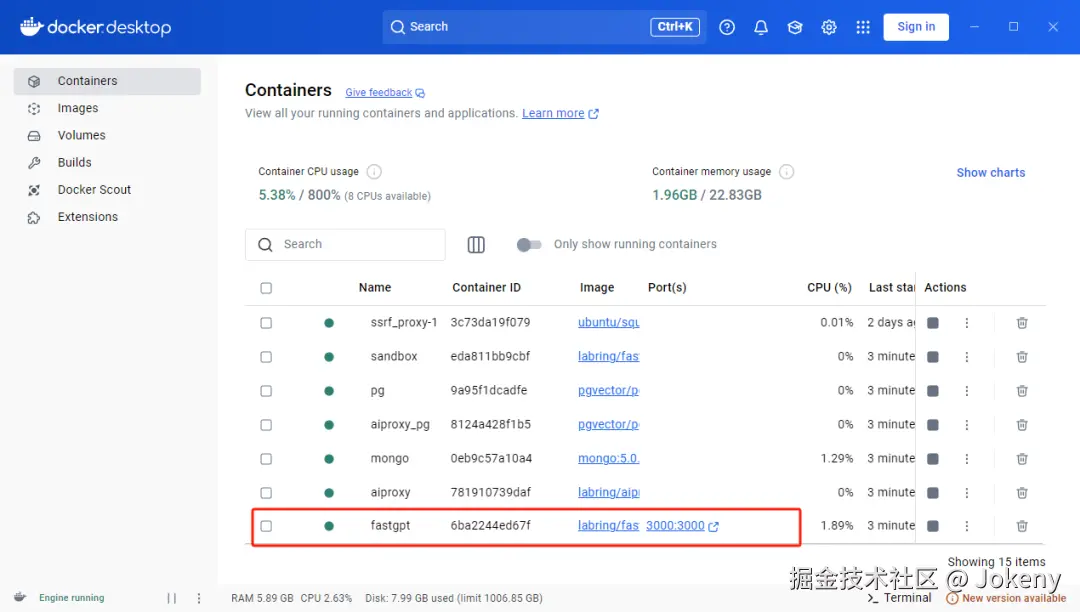Go to Images in the sidebar
Screen dimensions: 1080x612
tap(107, 108)
